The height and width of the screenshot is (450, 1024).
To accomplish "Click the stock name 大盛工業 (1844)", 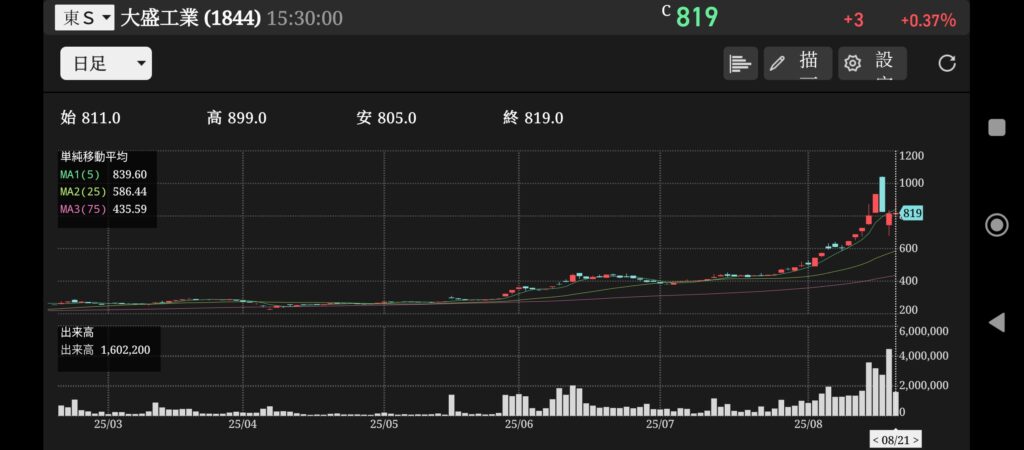I will tap(191, 18).
